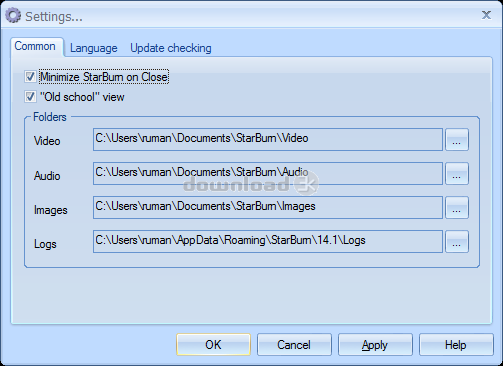Click inside the Video folder path field
Viewport: 503px width, 366px height.
[x=268, y=140]
